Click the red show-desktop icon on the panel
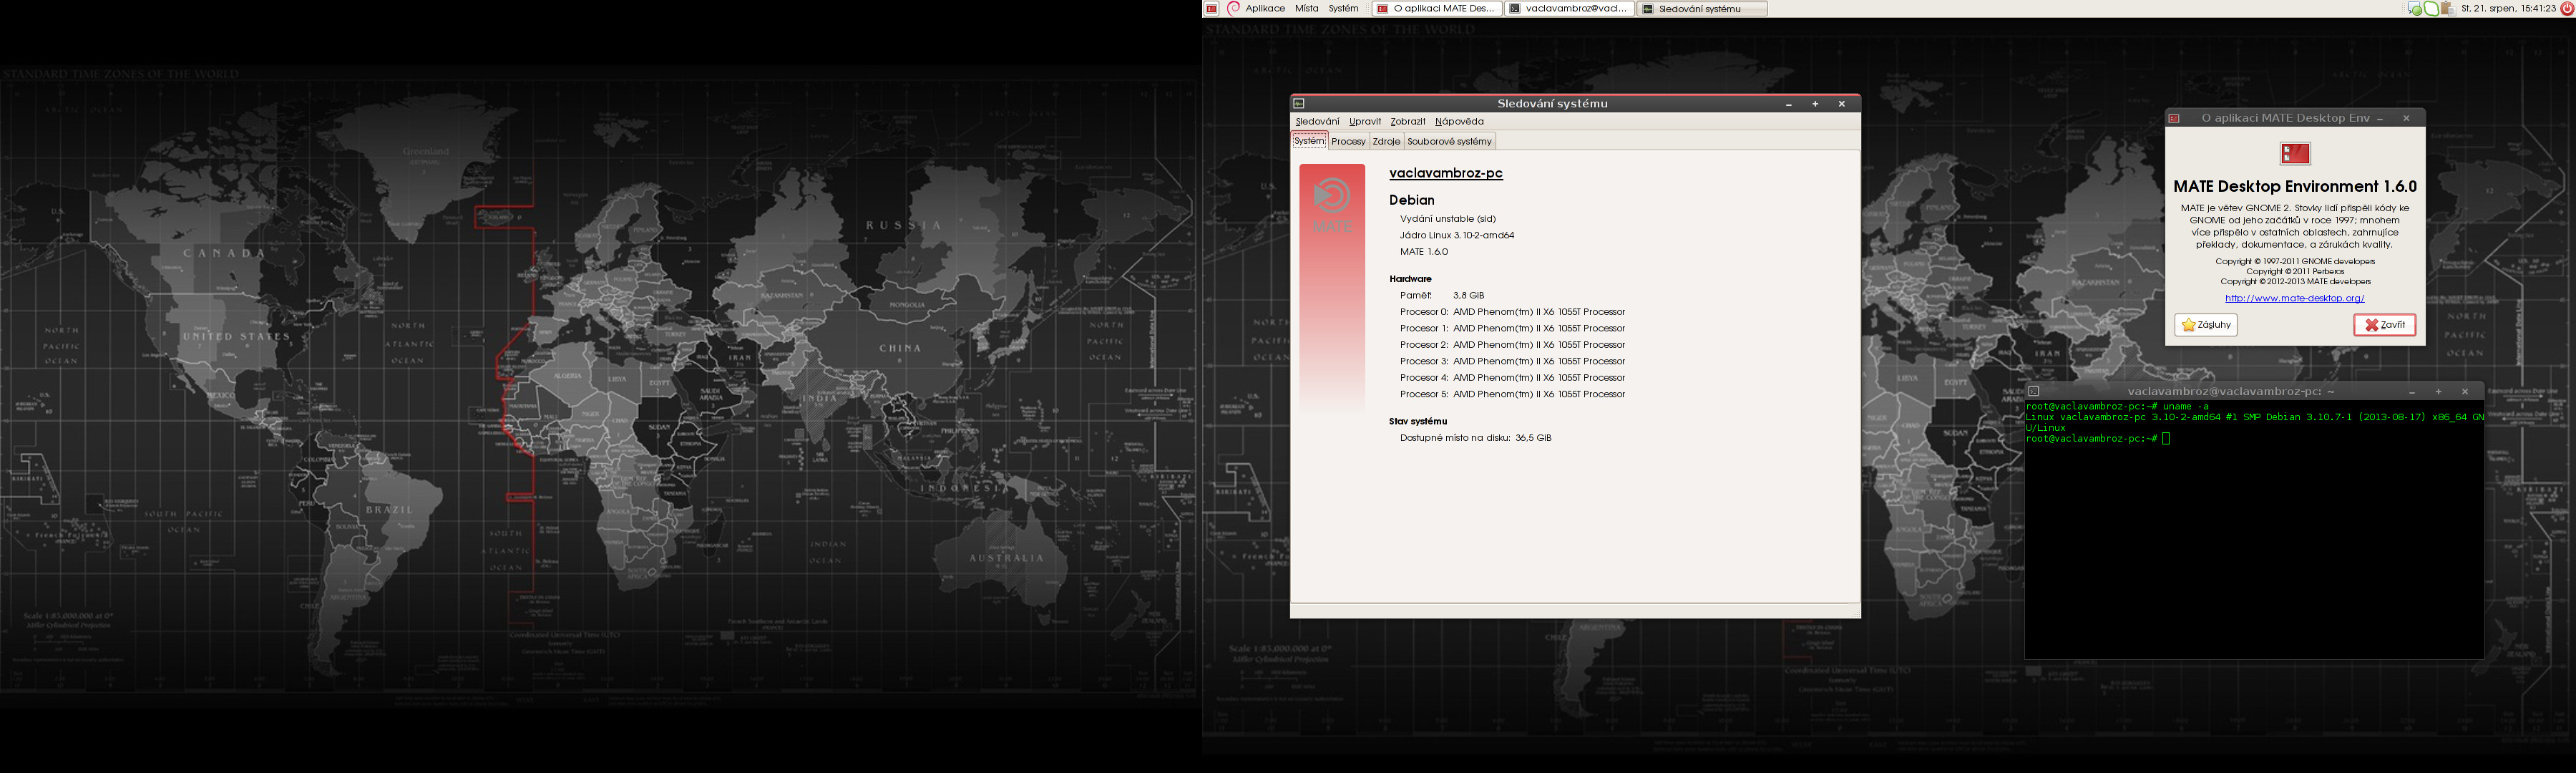The width and height of the screenshot is (2576, 773). [1211, 8]
